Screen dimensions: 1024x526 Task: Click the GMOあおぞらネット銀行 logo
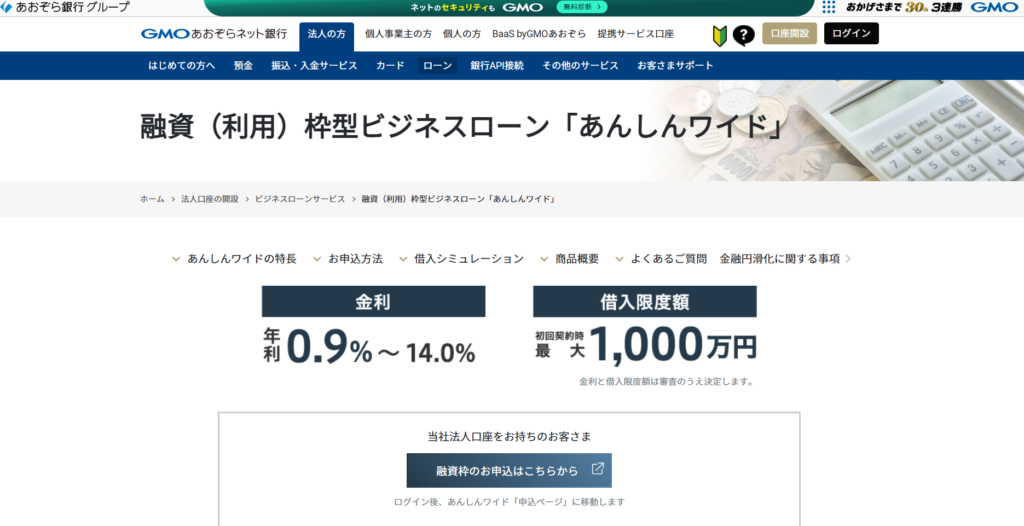coord(214,34)
